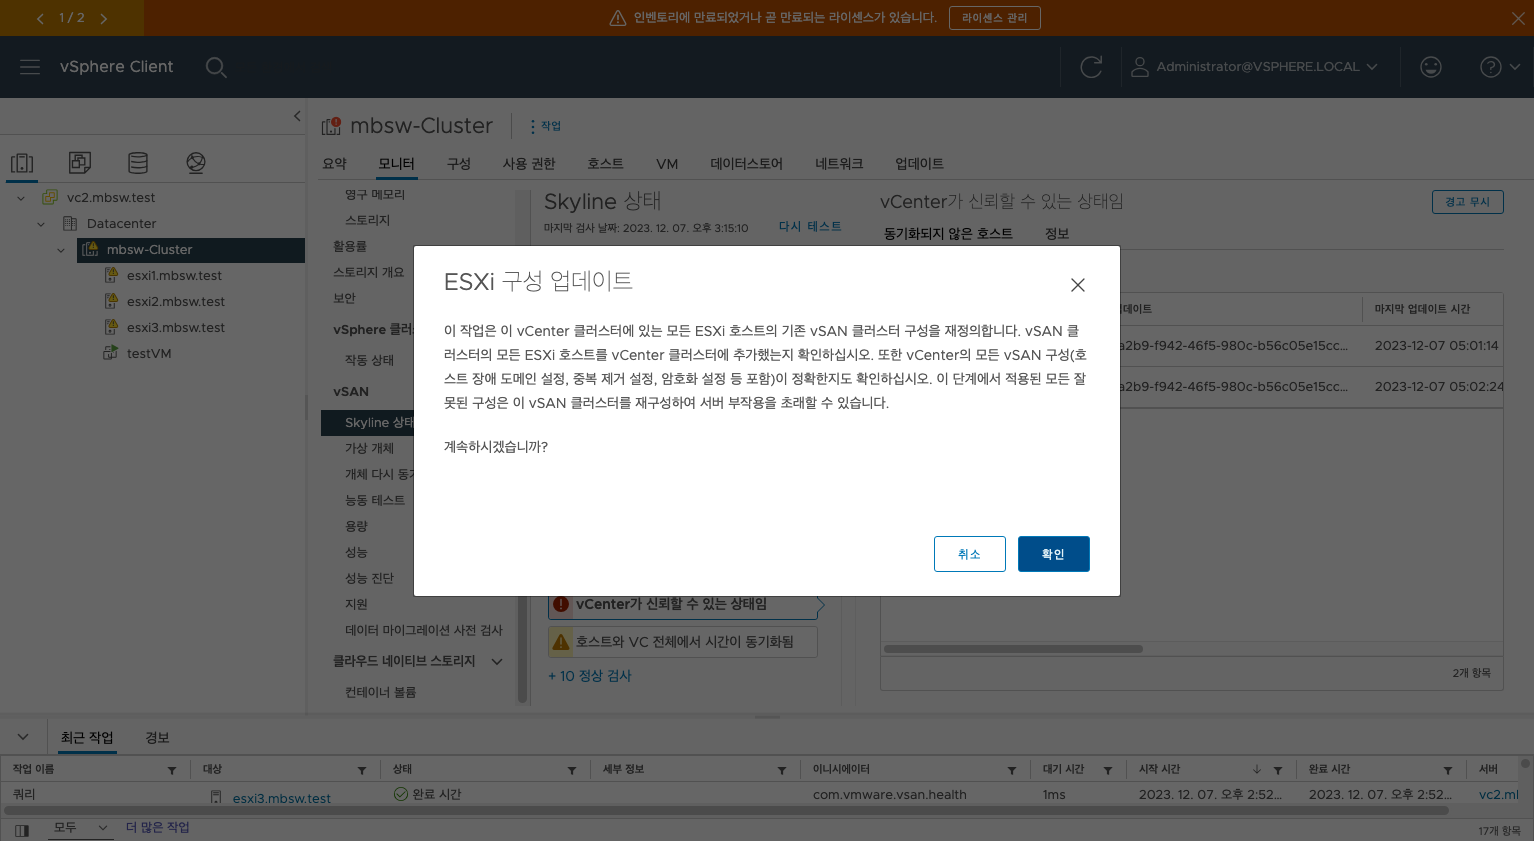
Task: Switch to 동기화되지 않은 호스트 subtab
Action: 948,234
